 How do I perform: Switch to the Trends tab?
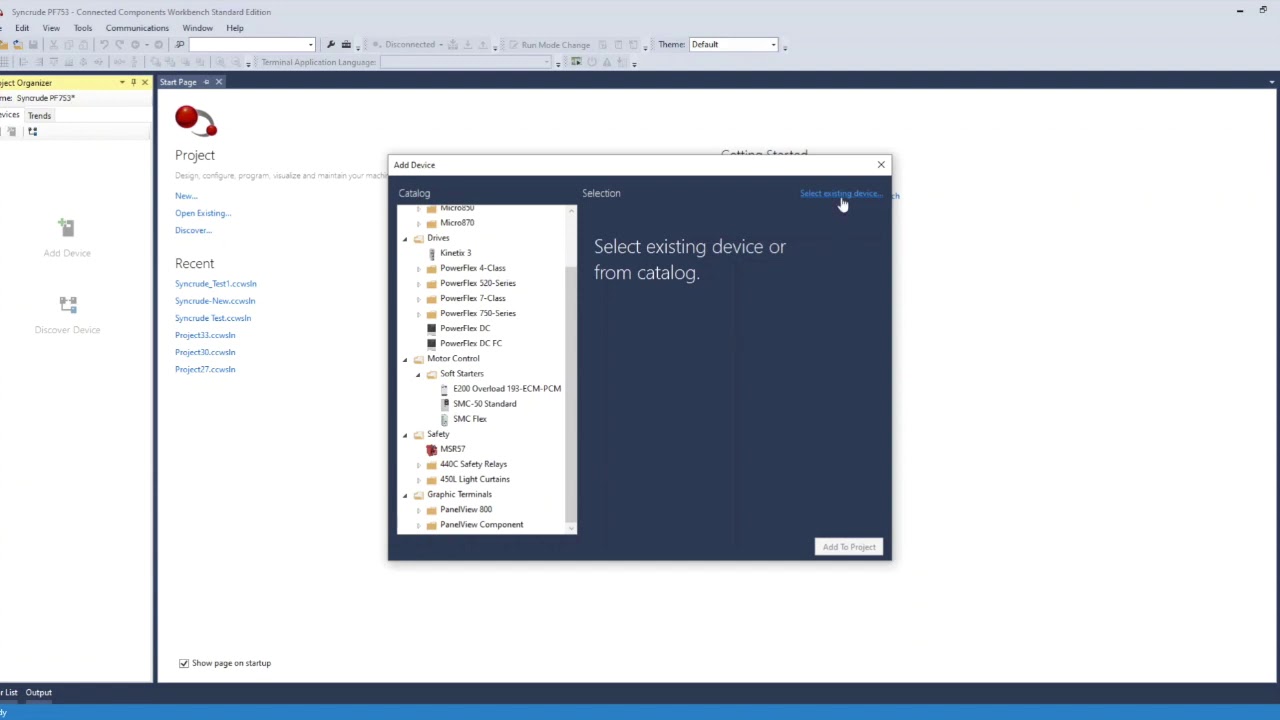click(39, 115)
